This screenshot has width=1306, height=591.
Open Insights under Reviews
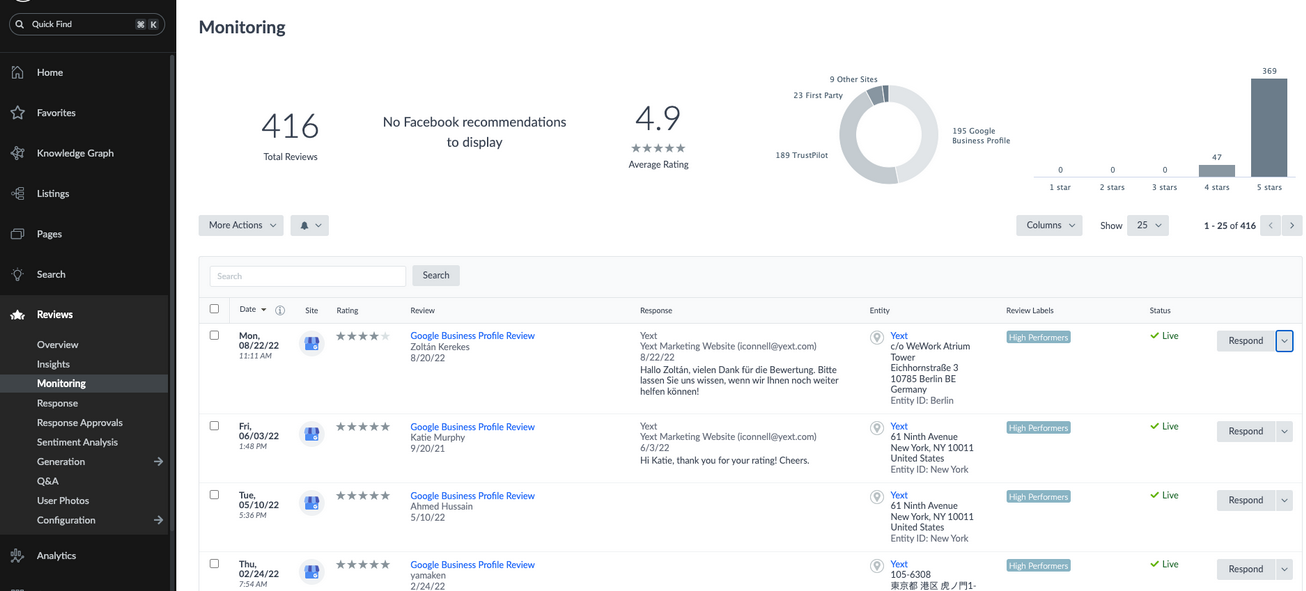coord(53,364)
